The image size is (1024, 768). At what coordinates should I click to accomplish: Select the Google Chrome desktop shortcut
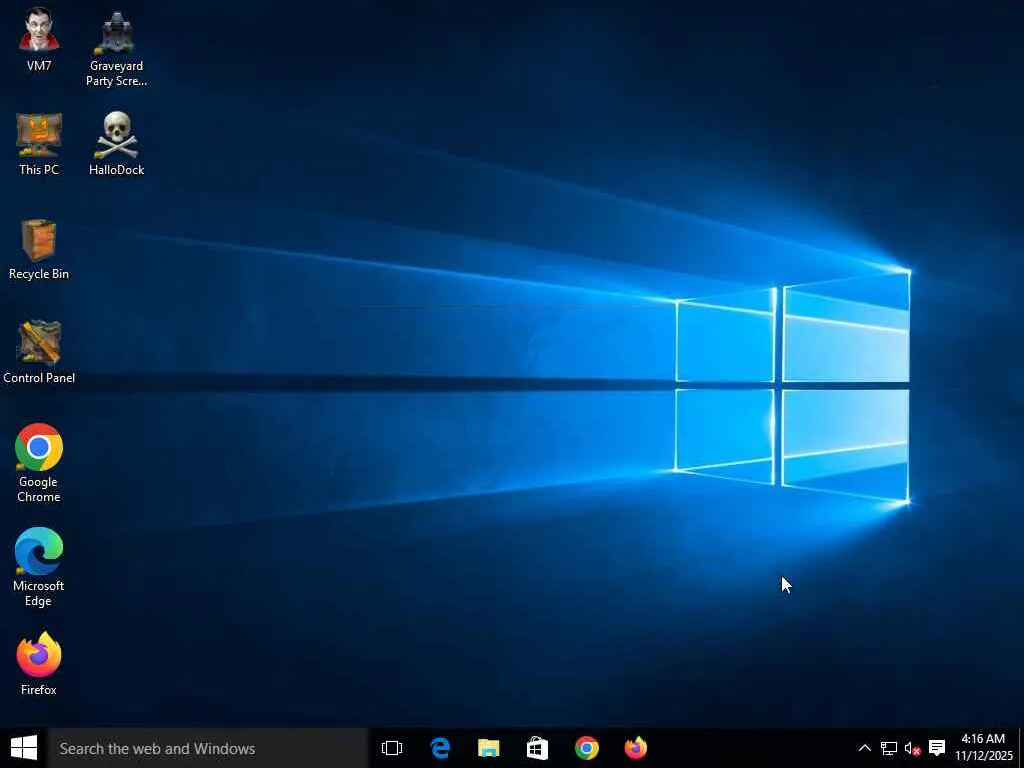(x=39, y=462)
